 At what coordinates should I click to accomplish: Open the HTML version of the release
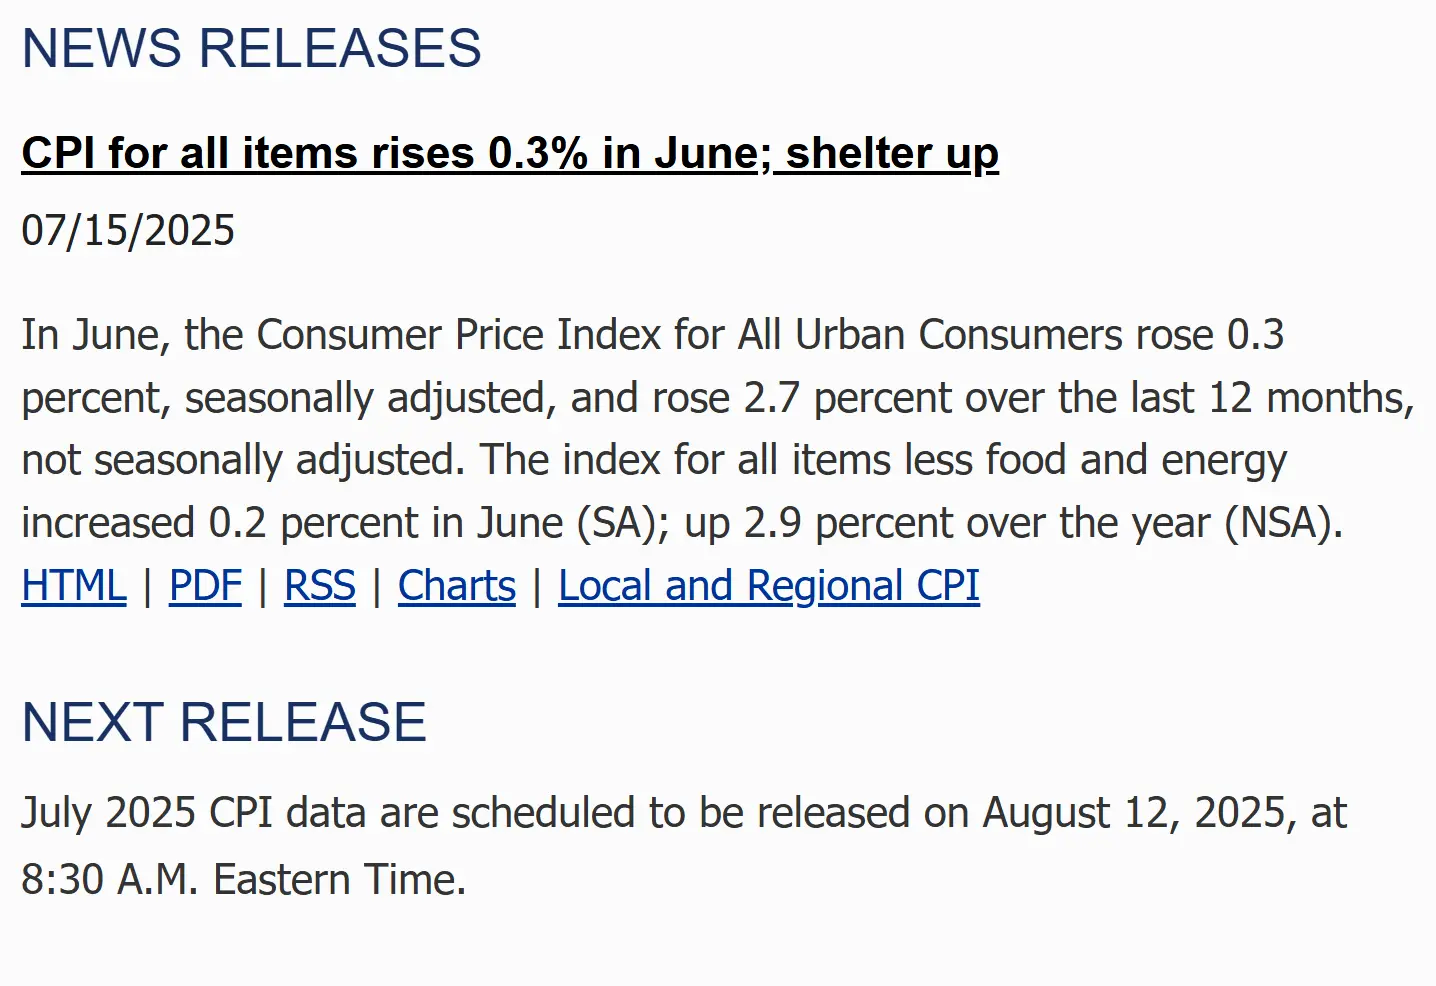74,586
